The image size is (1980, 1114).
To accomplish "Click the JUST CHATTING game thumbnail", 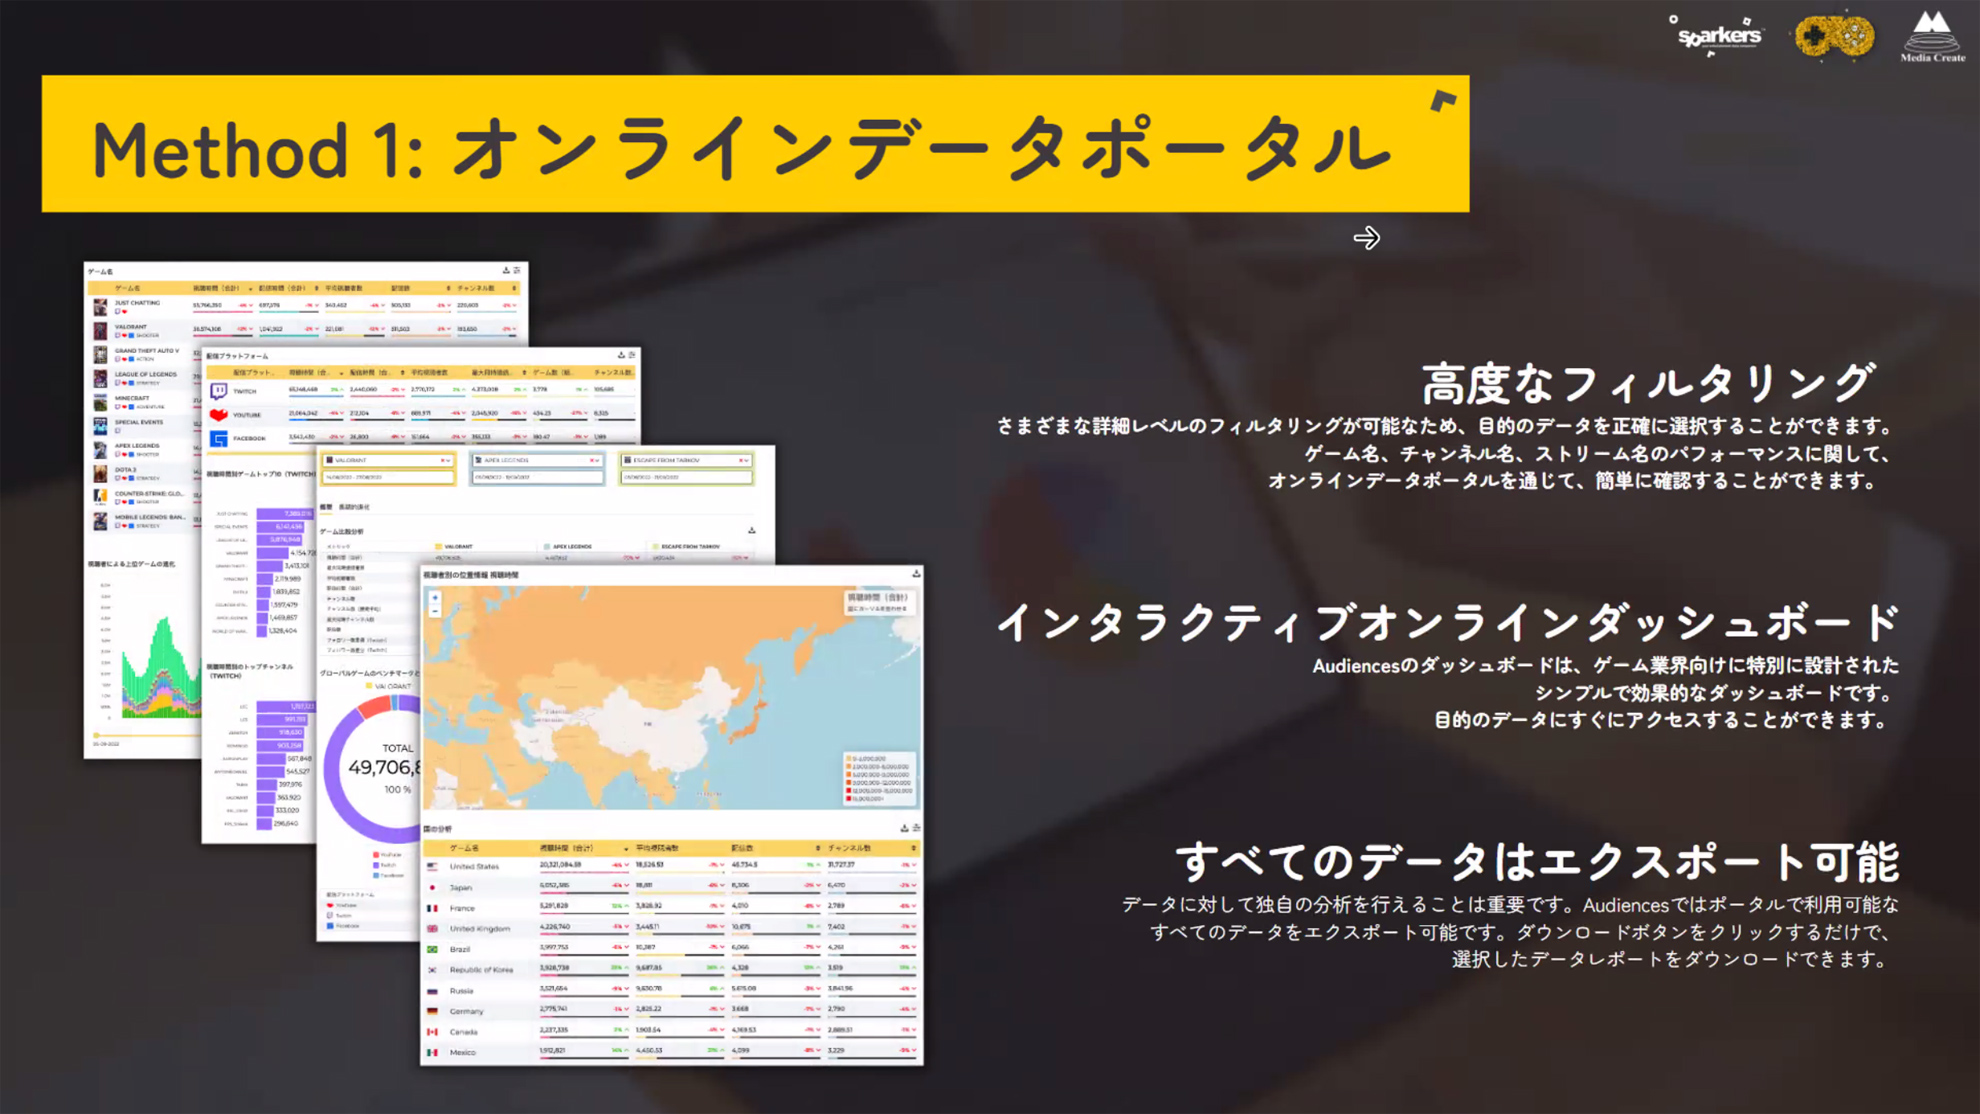I will pos(100,306).
